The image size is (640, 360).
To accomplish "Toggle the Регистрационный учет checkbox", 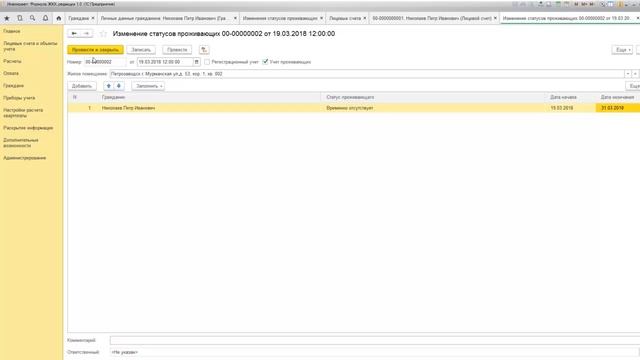I will (x=207, y=62).
